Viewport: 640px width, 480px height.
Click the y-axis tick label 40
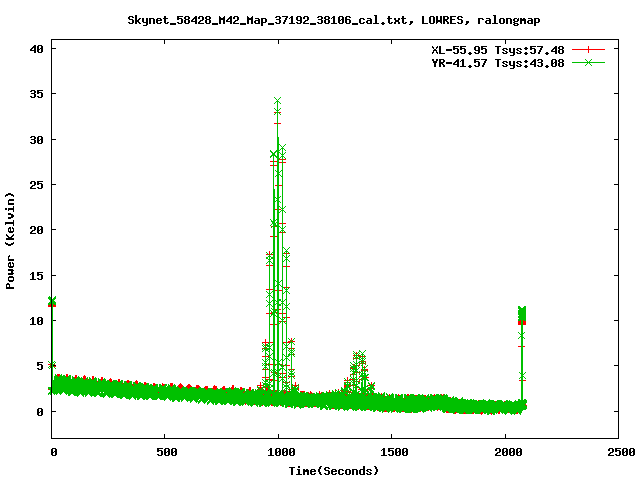tap(37, 49)
